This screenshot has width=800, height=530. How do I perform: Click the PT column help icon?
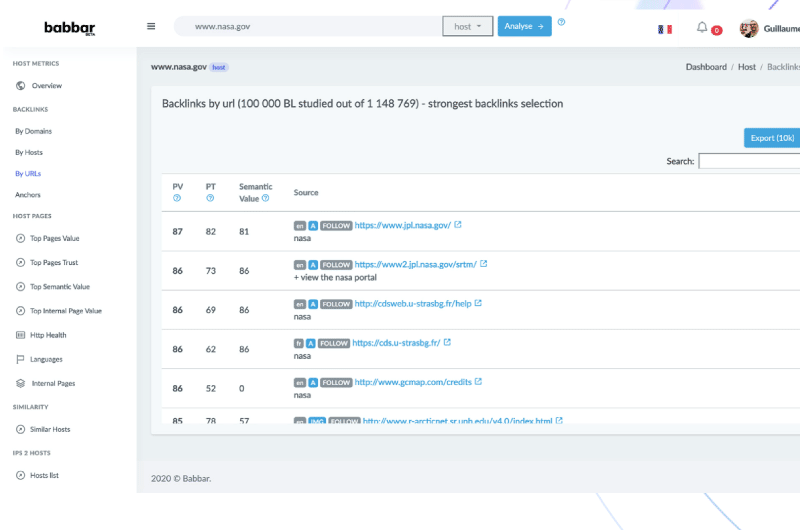point(210,198)
